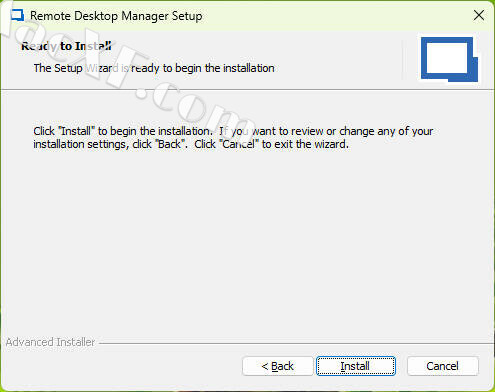
Task: Click the "Setup Wizard is ready" subtitle text
Action: pyautogui.click(x=154, y=68)
